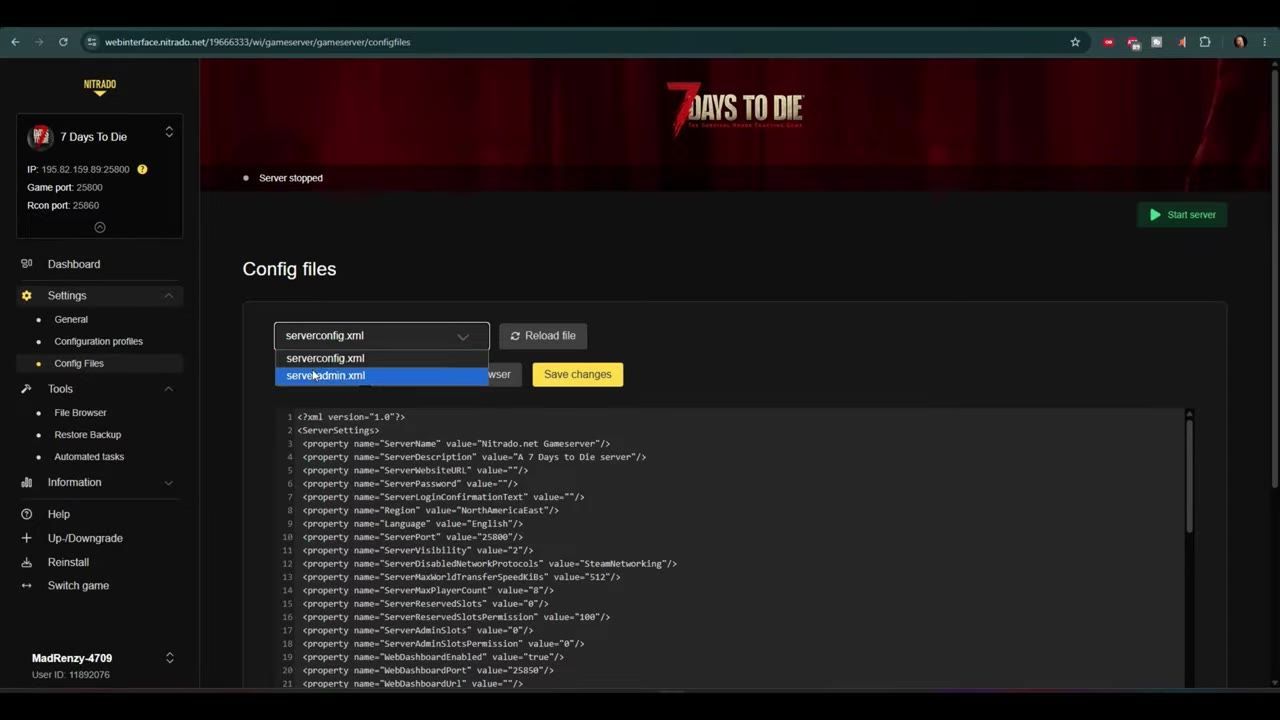Open the Dashboard page link
The image size is (1280, 720).
point(74,264)
